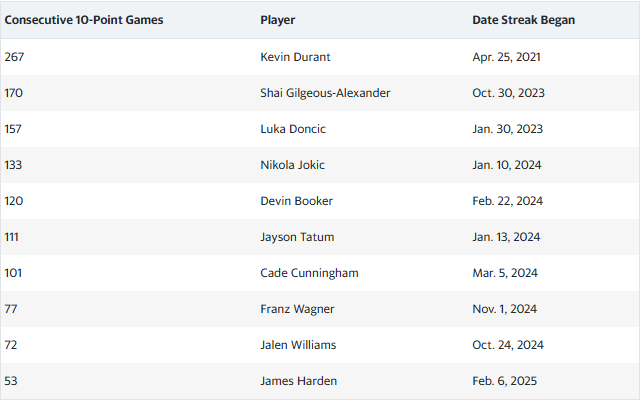The image size is (642, 405).
Task: Click the "Date Streak Began" column header
Action: click(x=523, y=20)
